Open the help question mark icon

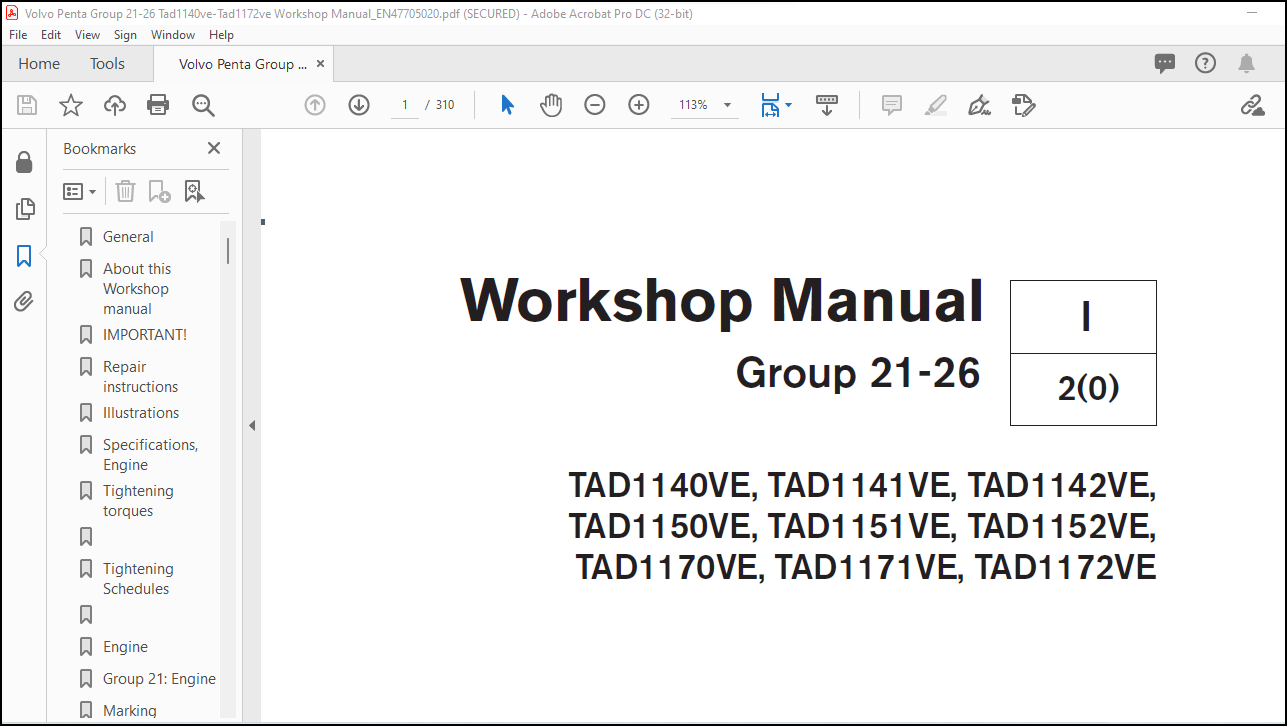click(x=1205, y=63)
